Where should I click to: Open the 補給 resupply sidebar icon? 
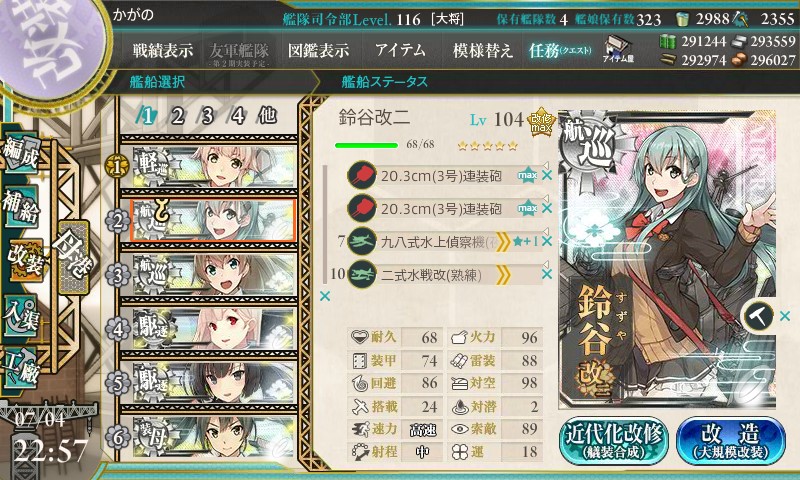[21, 206]
